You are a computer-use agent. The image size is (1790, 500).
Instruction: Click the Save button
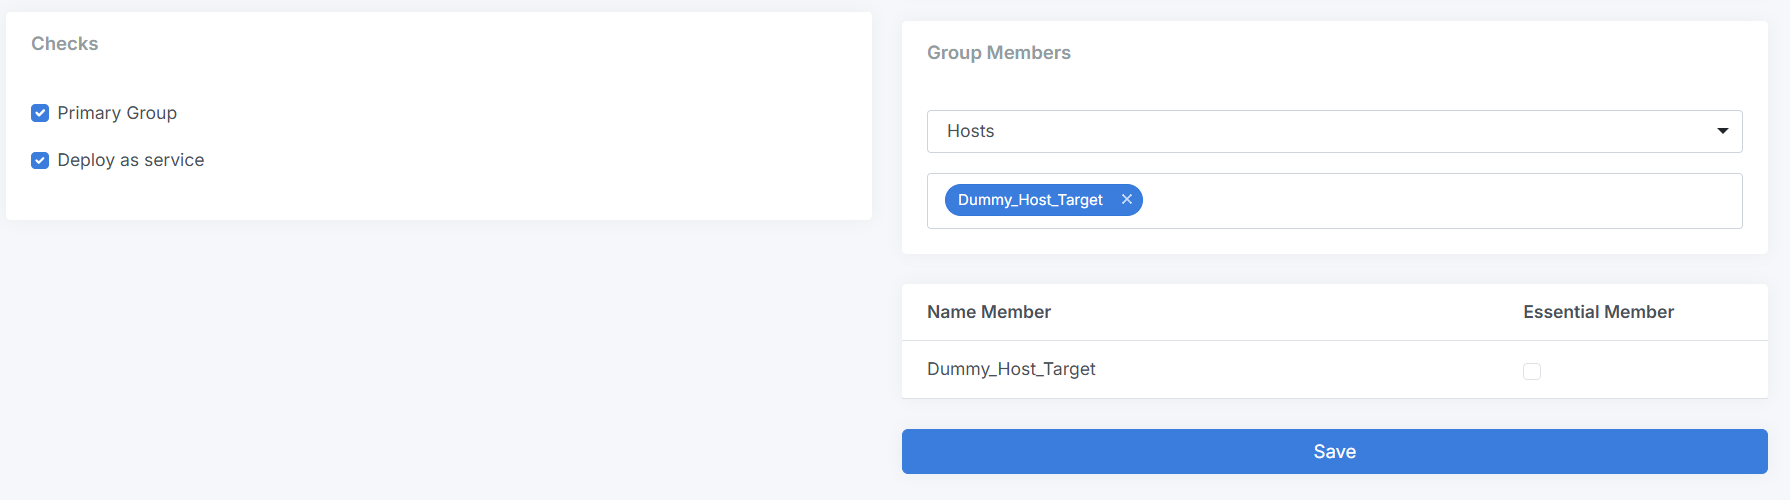(1334, 452)
